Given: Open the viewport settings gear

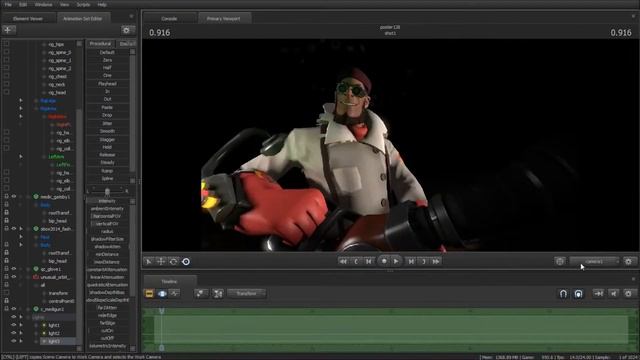Looking at the screenshot, I should point(629,261).
